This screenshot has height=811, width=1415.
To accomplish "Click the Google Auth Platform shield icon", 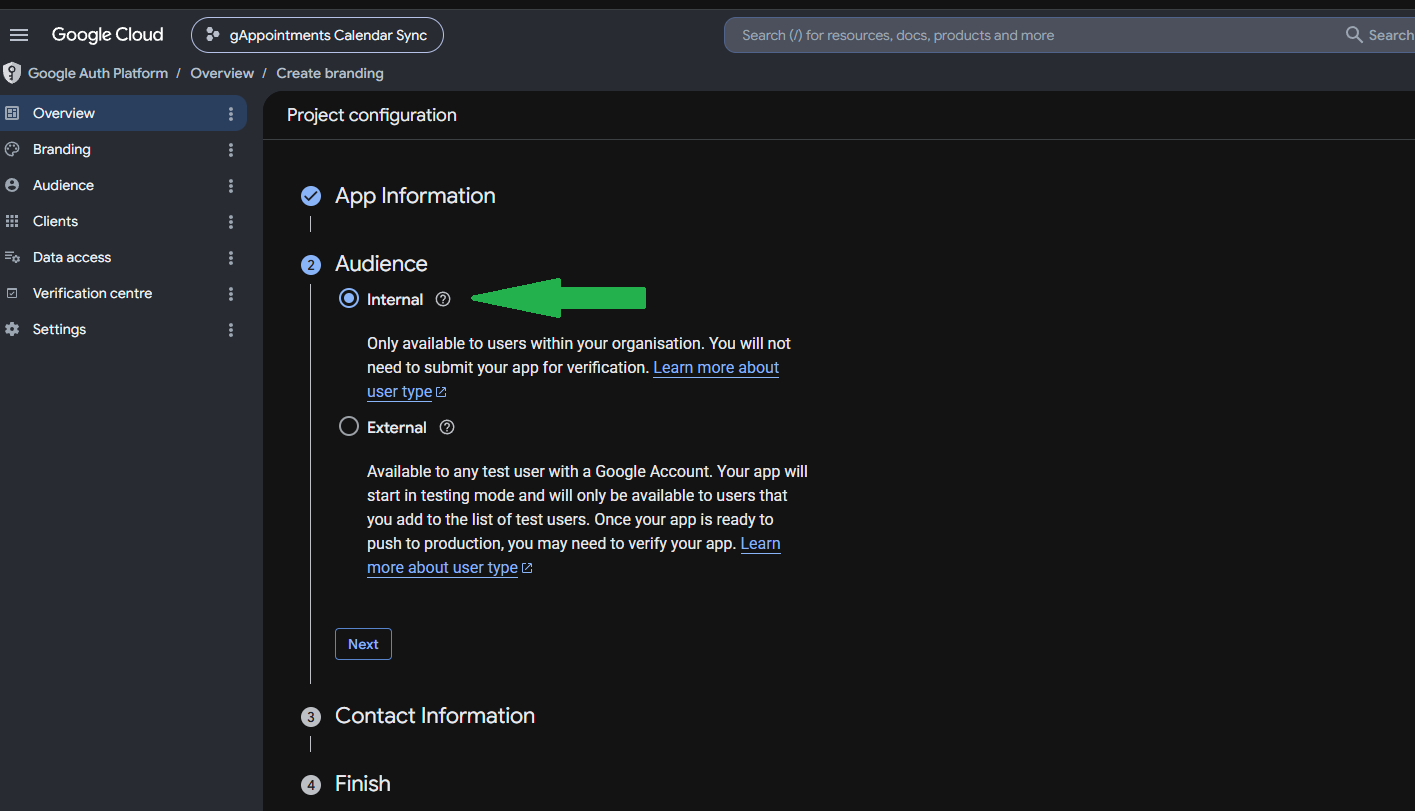I will [12, 73].
